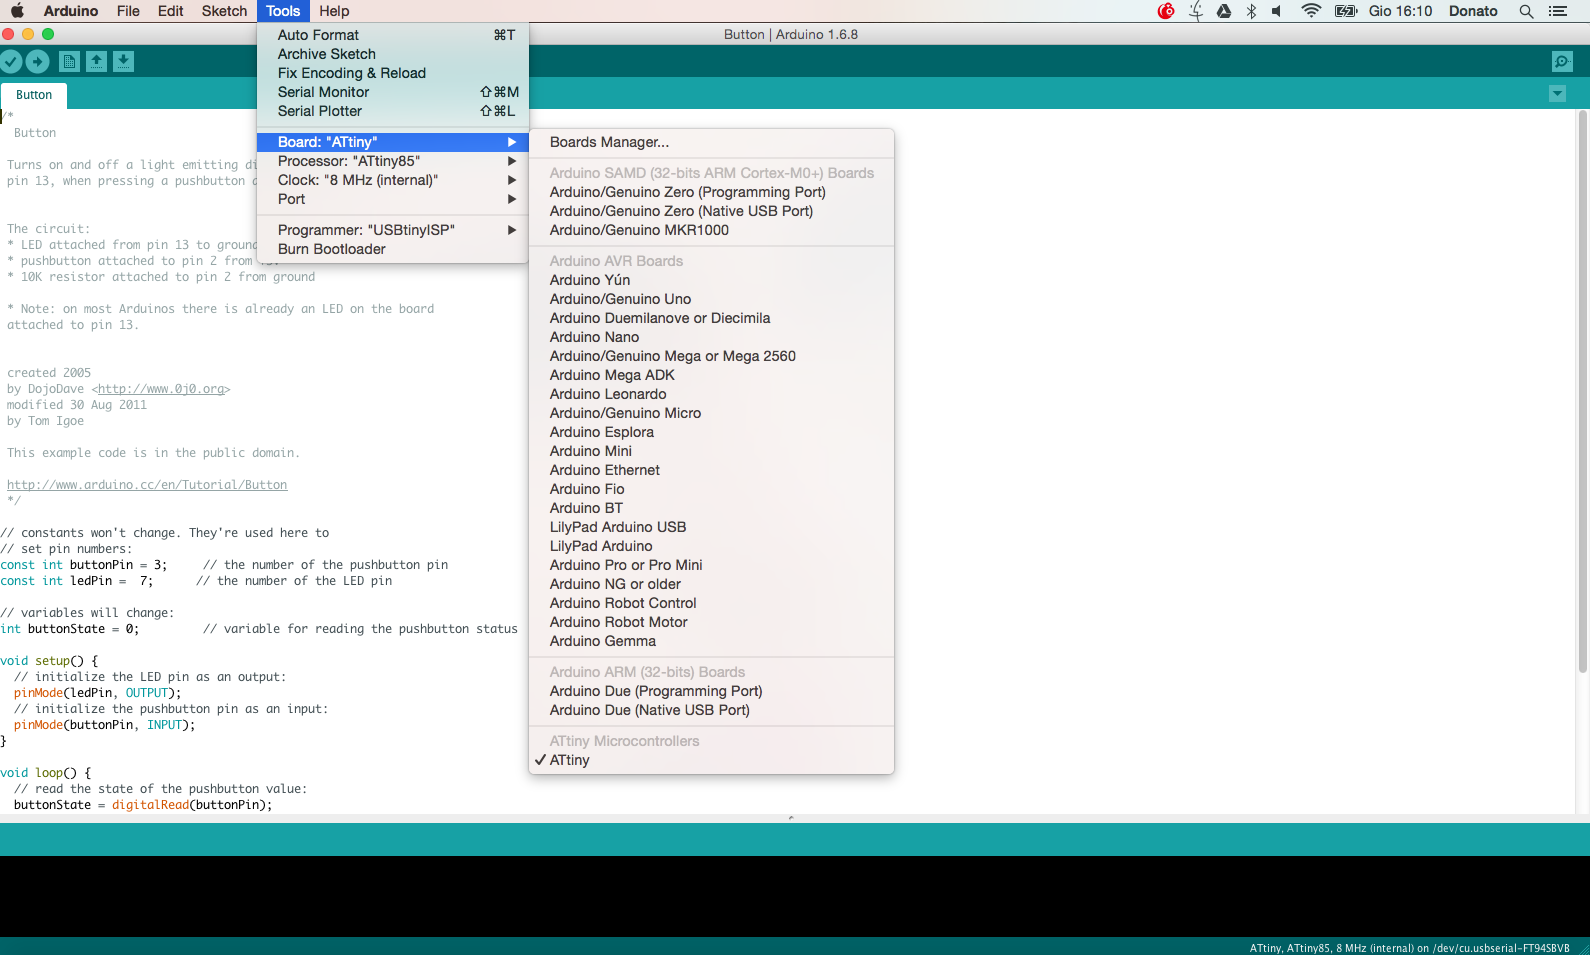Click the battery status icon

1346,11
